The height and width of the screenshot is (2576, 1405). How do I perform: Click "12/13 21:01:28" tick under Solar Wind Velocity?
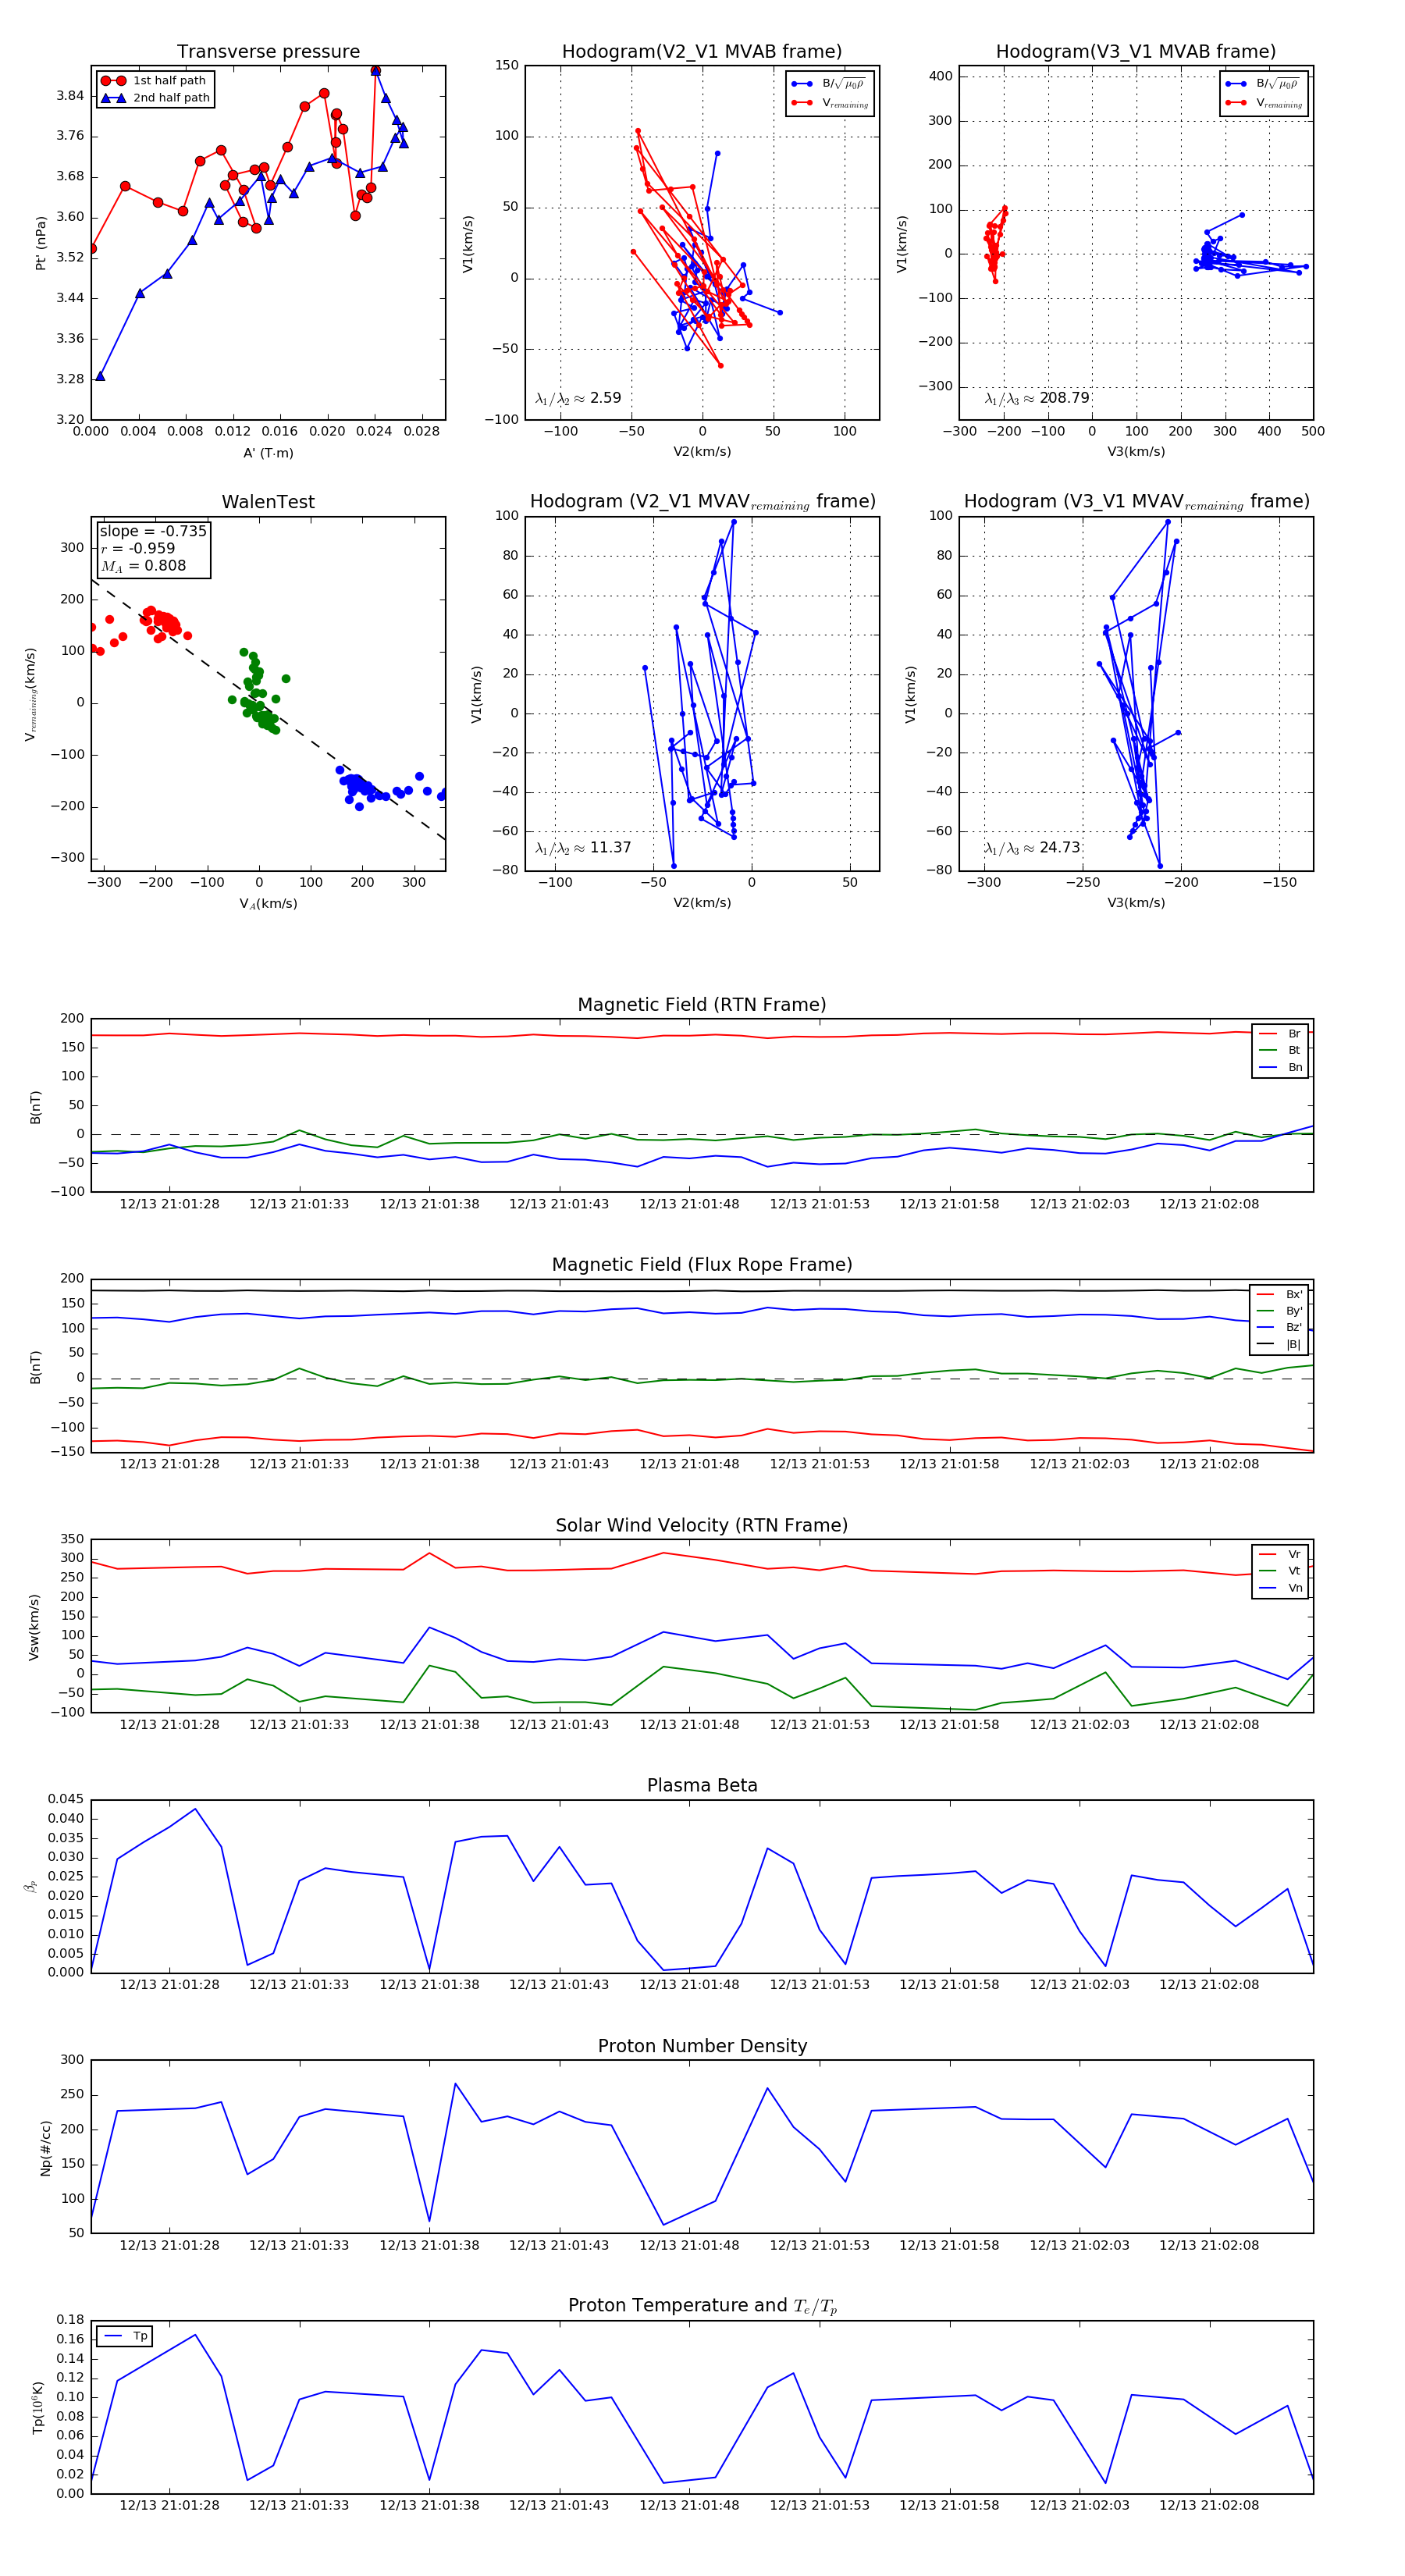click(169, 1724)
